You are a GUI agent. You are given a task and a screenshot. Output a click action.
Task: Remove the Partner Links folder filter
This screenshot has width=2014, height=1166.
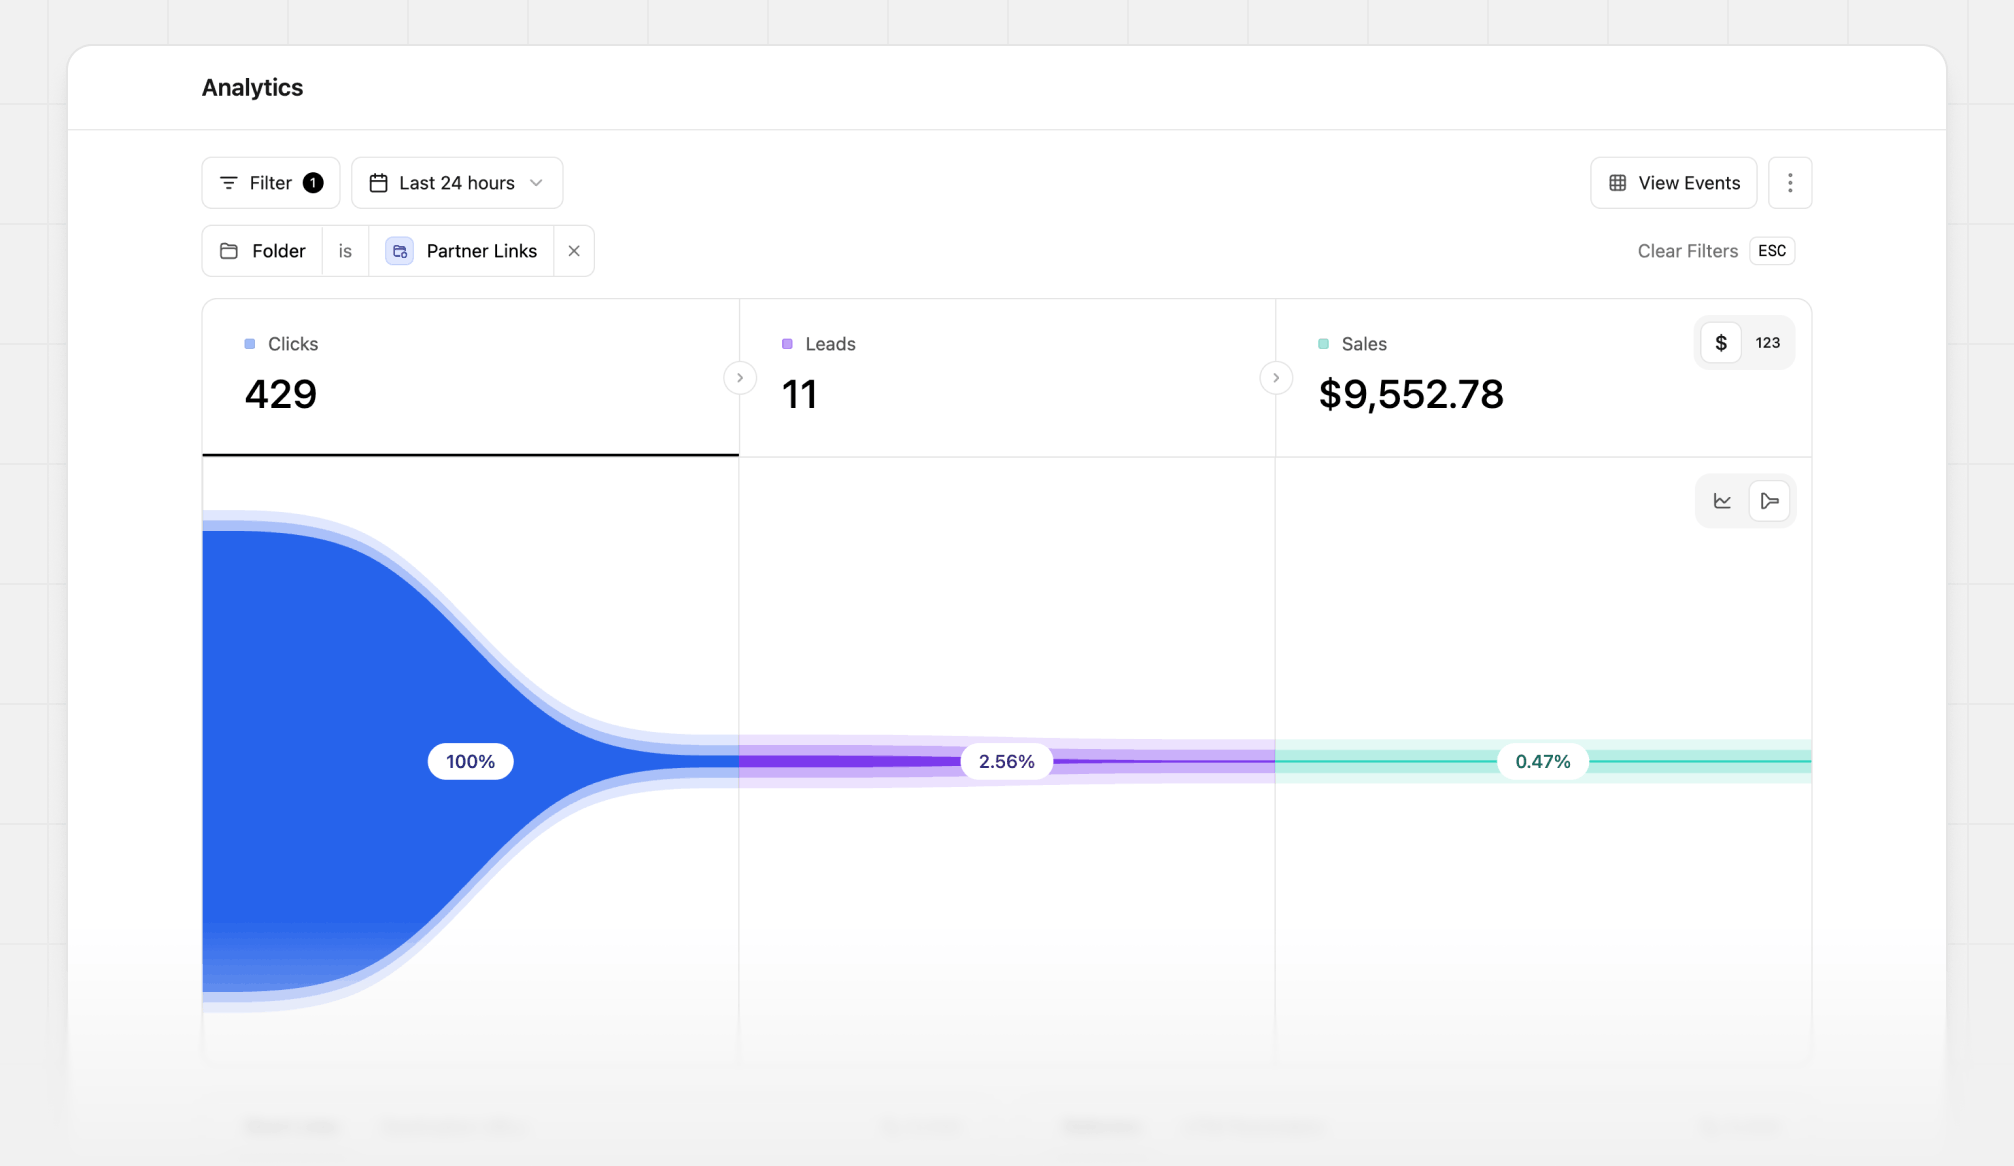pos(574,251)
